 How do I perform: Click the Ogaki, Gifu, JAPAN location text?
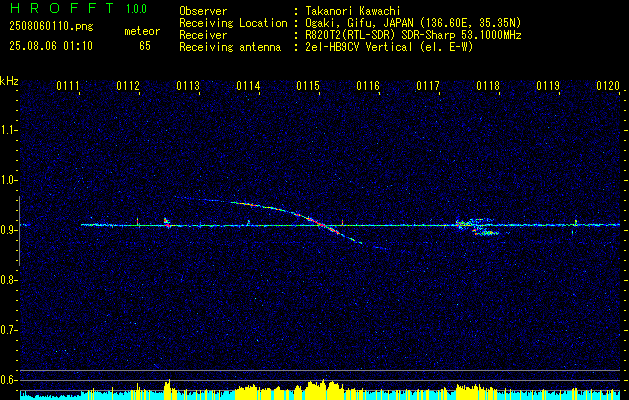point(413,23)
